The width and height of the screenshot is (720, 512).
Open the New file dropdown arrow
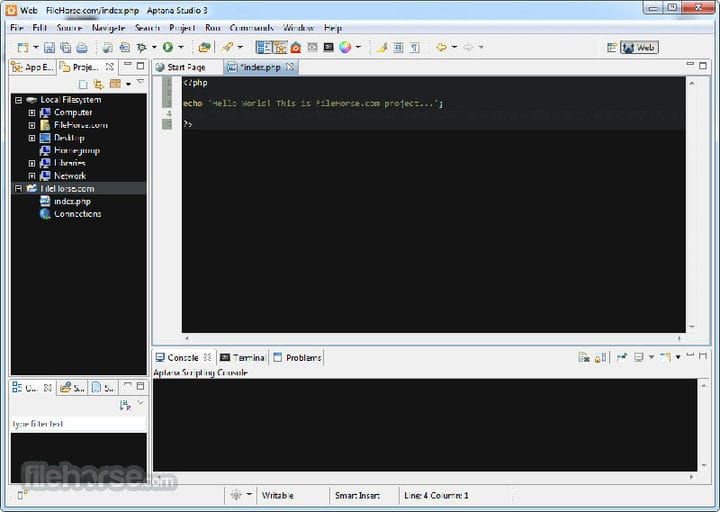(x=35, y=47)
